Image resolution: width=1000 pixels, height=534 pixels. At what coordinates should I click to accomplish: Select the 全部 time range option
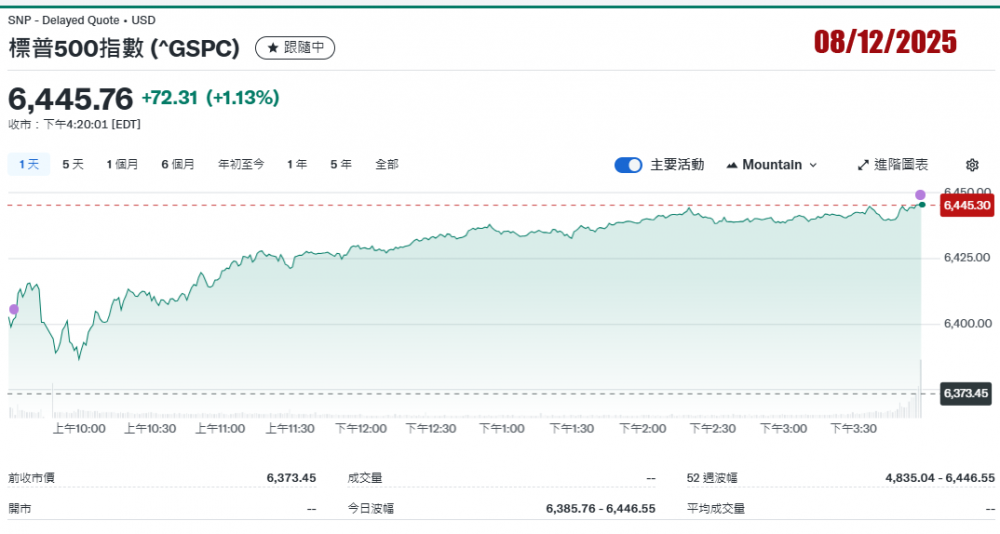click(387, 164)
